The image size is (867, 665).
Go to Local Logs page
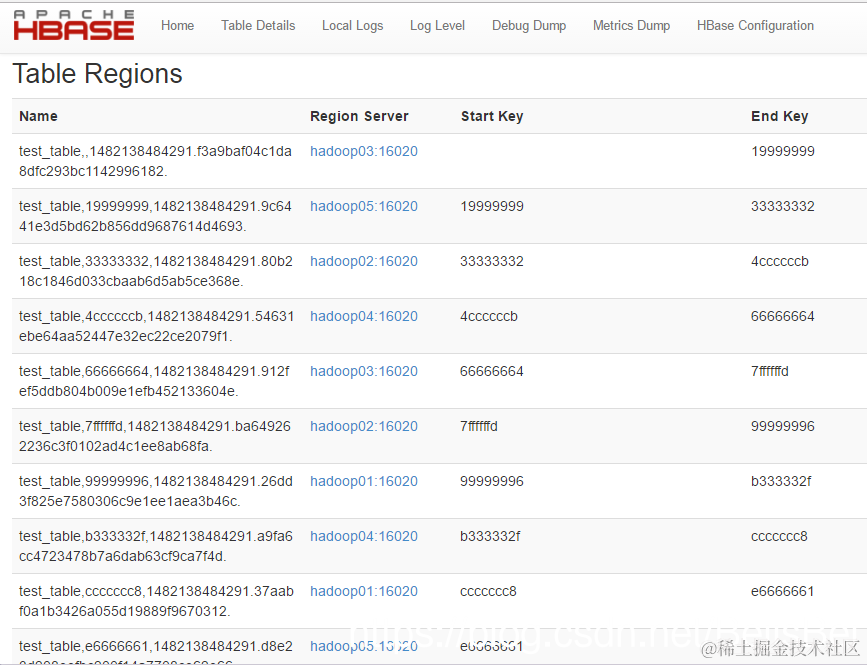(353, 25)
